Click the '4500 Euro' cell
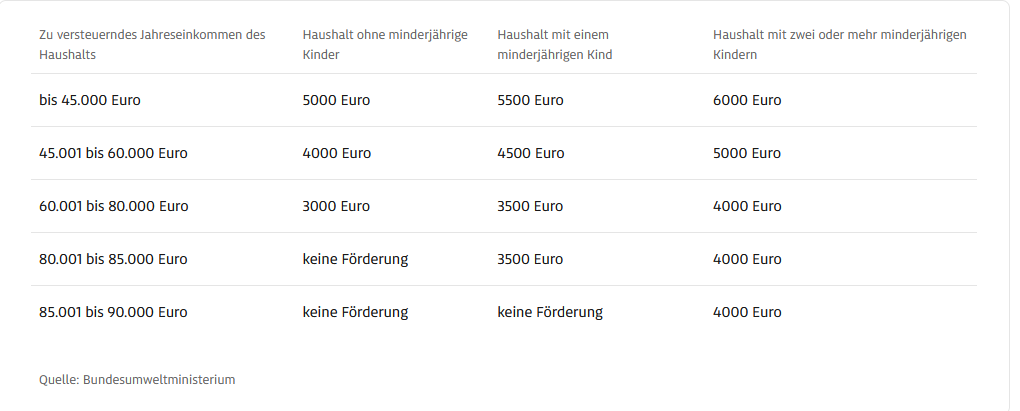 click(x=530, y=153)
